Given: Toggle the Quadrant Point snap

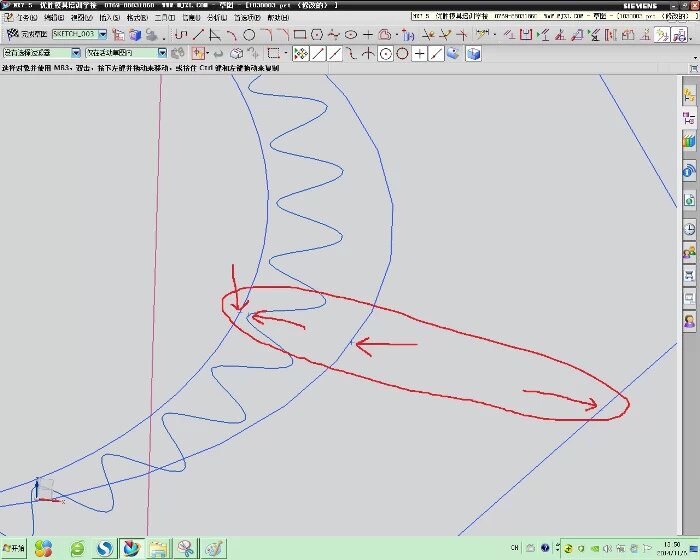Looking at the screenshot, I should tap(402, 54).
